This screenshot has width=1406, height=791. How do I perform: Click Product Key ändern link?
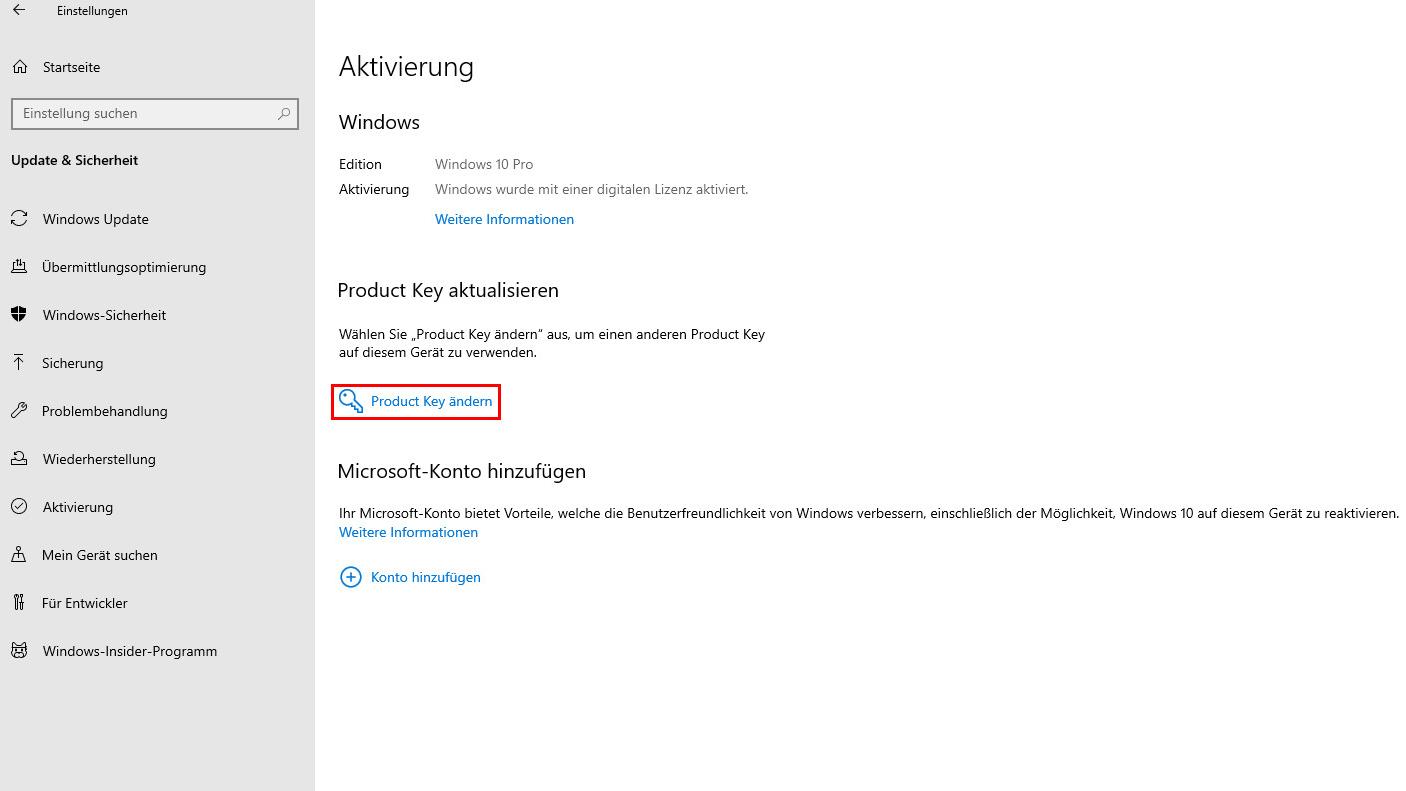click(431, 401)
